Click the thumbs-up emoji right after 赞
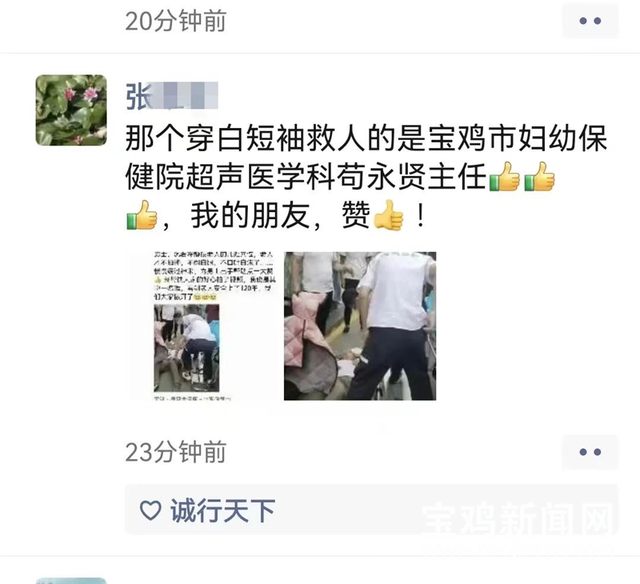The width and height of the screenshot is (640, 584). coord(389,215)
